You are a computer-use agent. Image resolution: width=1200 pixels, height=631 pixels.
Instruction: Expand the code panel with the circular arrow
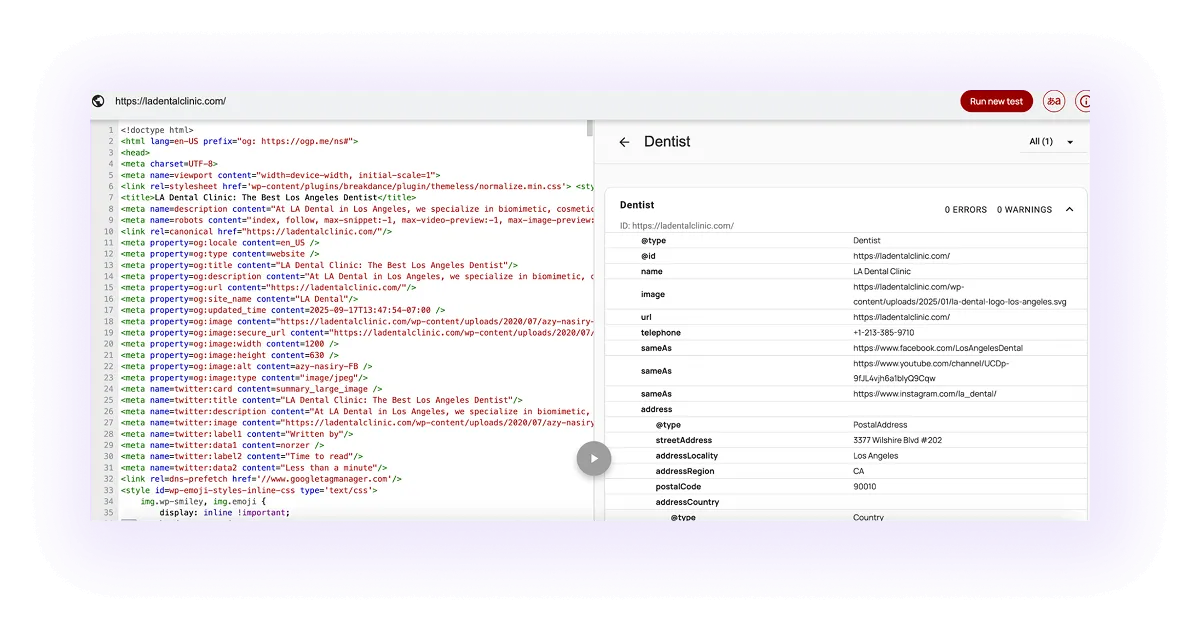[593, 458]
